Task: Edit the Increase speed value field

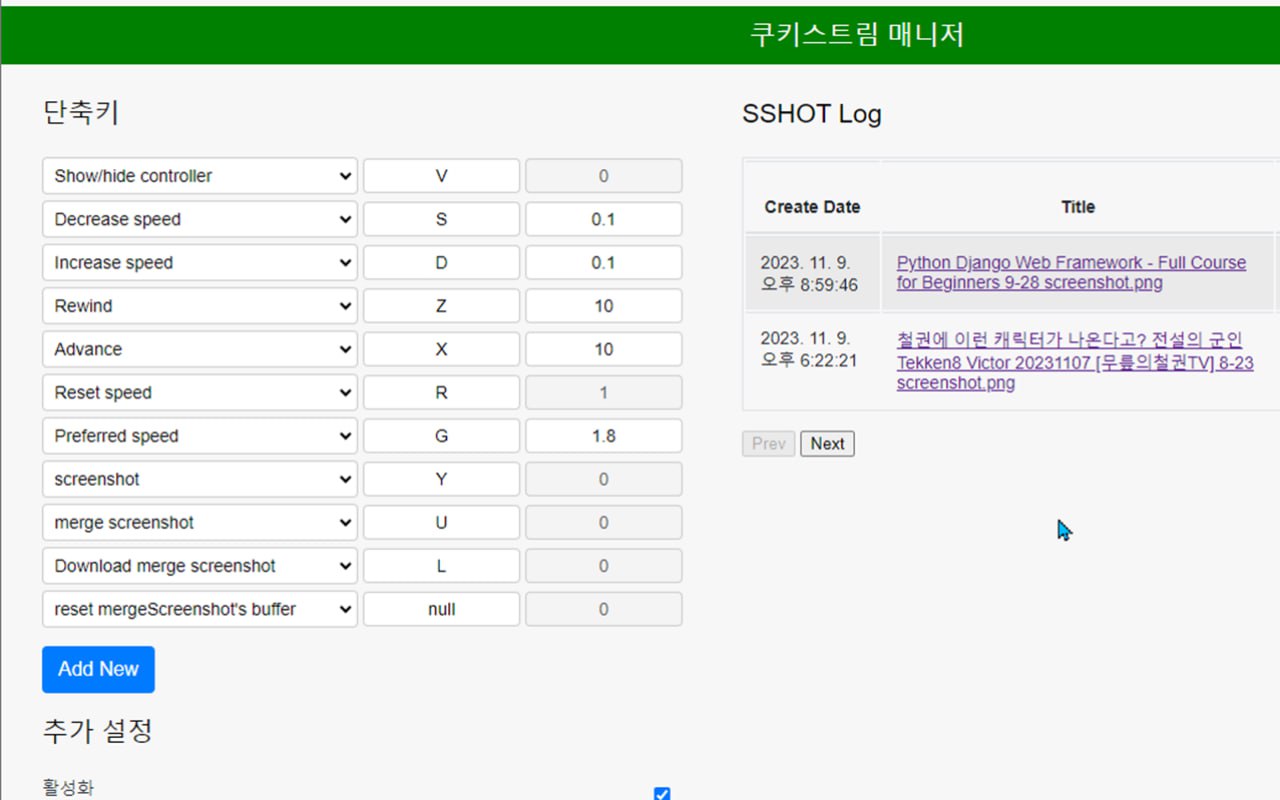Action: pos(604,263)
